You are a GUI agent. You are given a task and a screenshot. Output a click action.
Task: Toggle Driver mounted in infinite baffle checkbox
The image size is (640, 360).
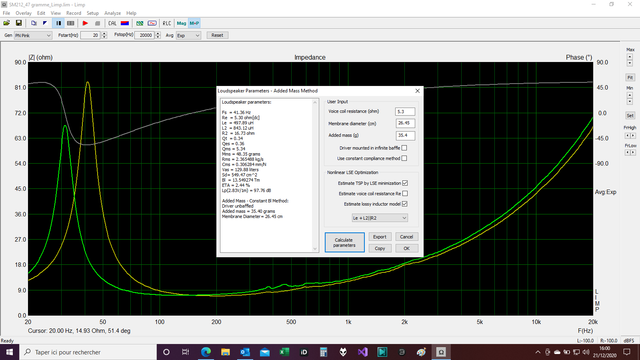[404, 148]
